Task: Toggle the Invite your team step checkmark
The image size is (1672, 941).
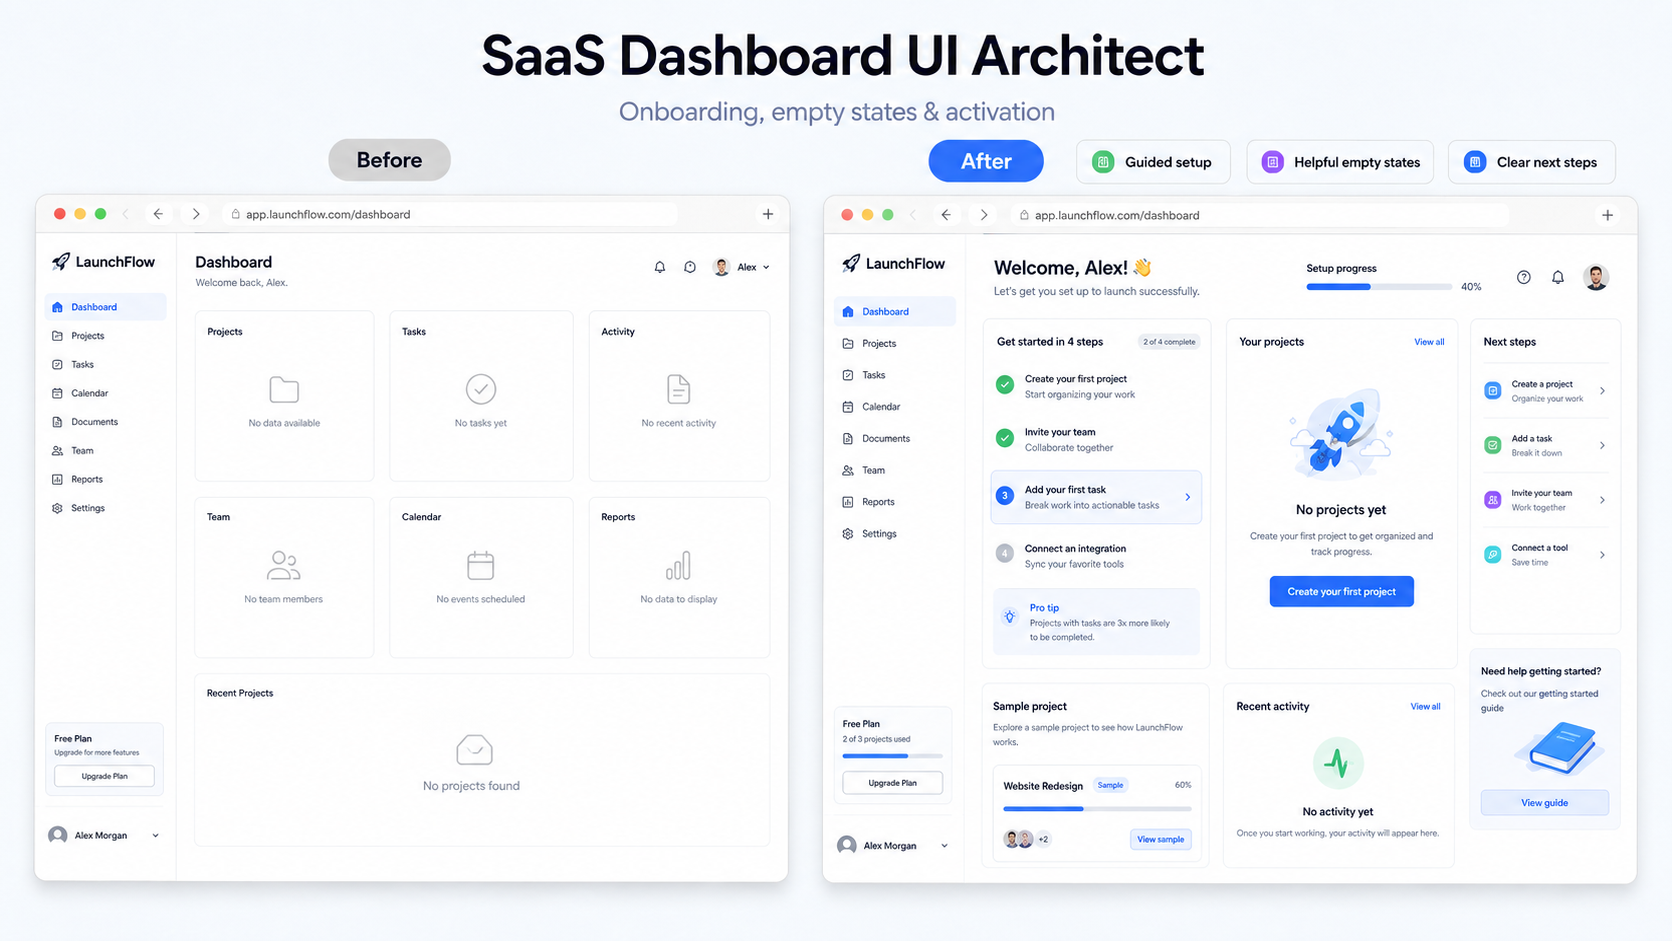Action: [1005, 438]
